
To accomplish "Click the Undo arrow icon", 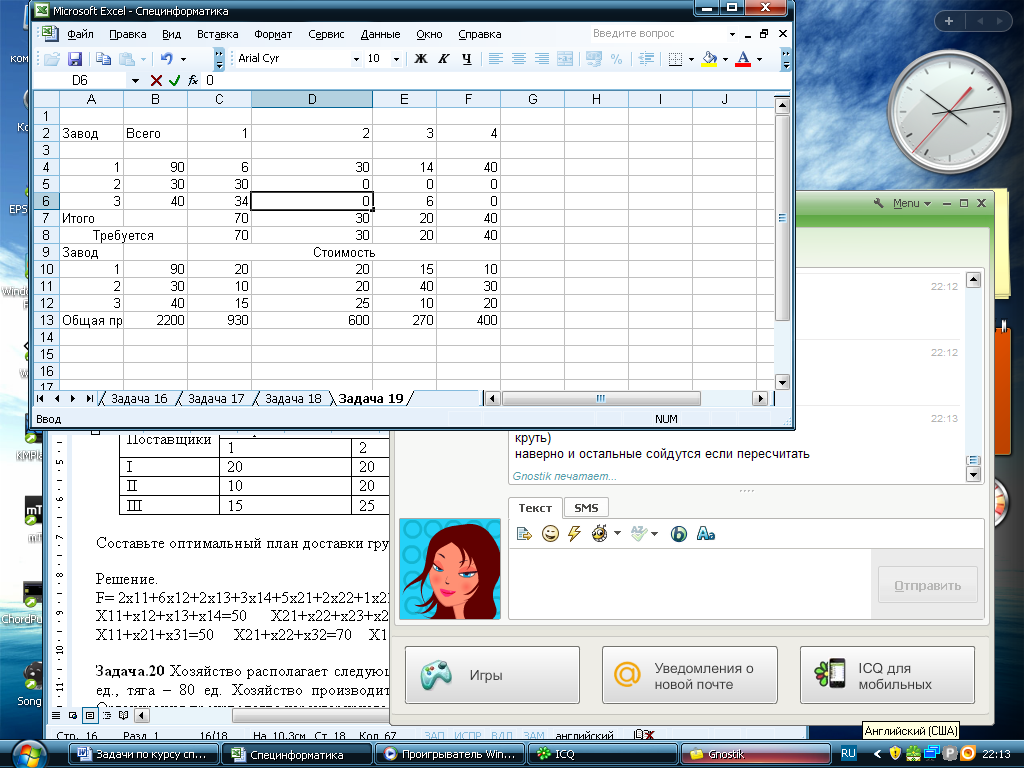I will pyautogui.click(x=167, y=59).
